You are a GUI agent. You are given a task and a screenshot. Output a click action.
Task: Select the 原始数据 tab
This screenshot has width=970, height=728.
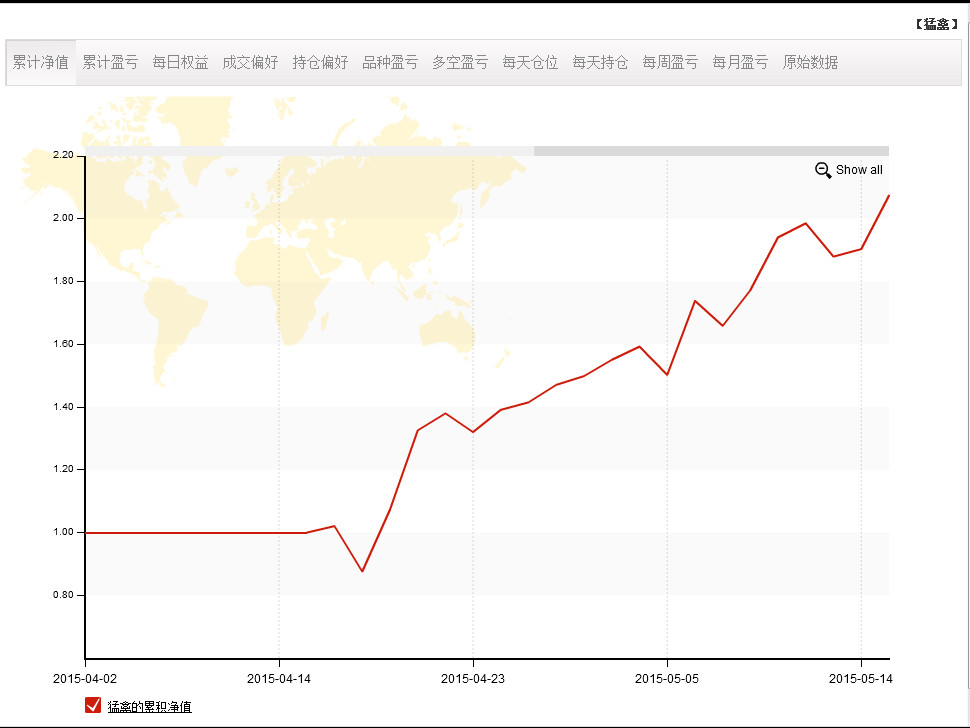click(810, 62)
